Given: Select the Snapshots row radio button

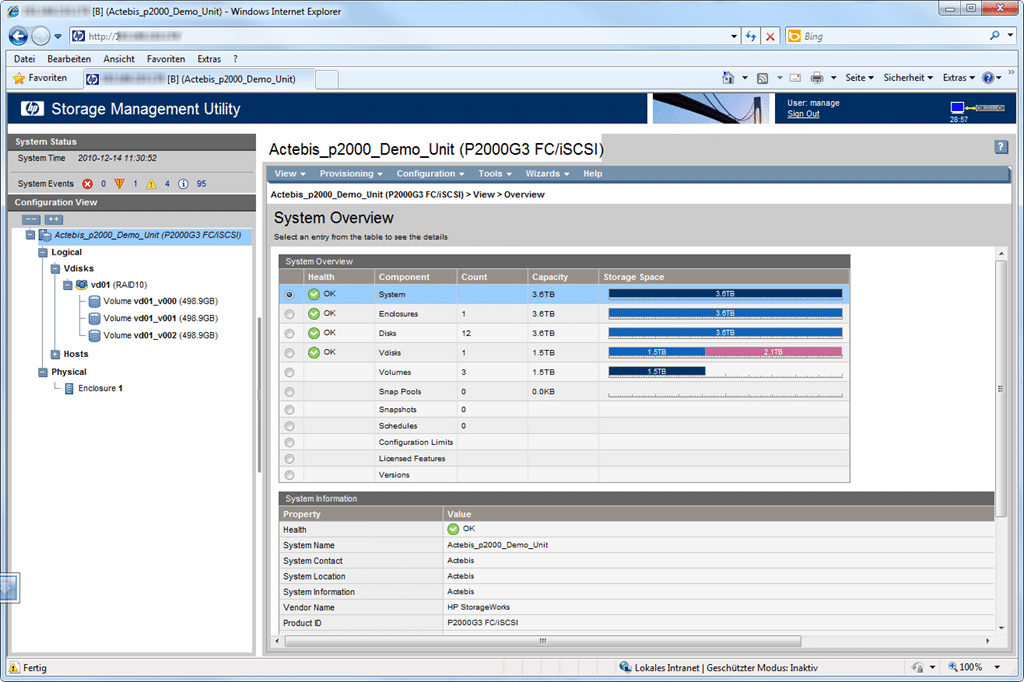Looking at the screenshot, I should click(289, 410).
